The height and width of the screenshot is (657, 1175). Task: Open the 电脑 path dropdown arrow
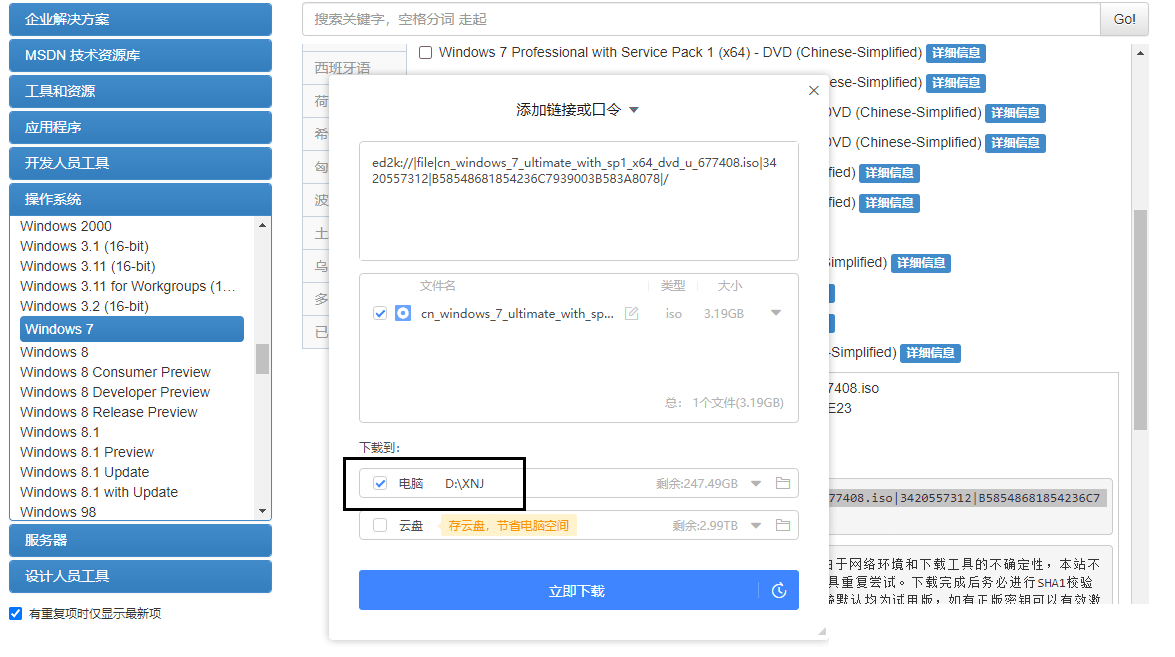(x=756, y=484)
